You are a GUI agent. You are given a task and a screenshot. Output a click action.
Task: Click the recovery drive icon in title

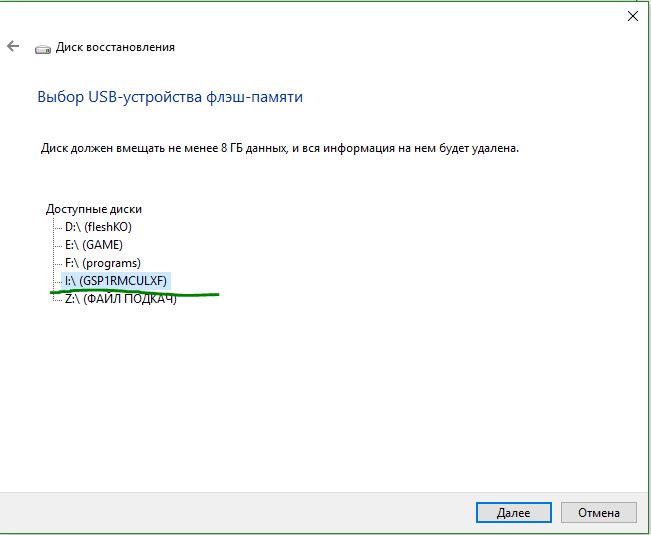click(x=43, y=49)
